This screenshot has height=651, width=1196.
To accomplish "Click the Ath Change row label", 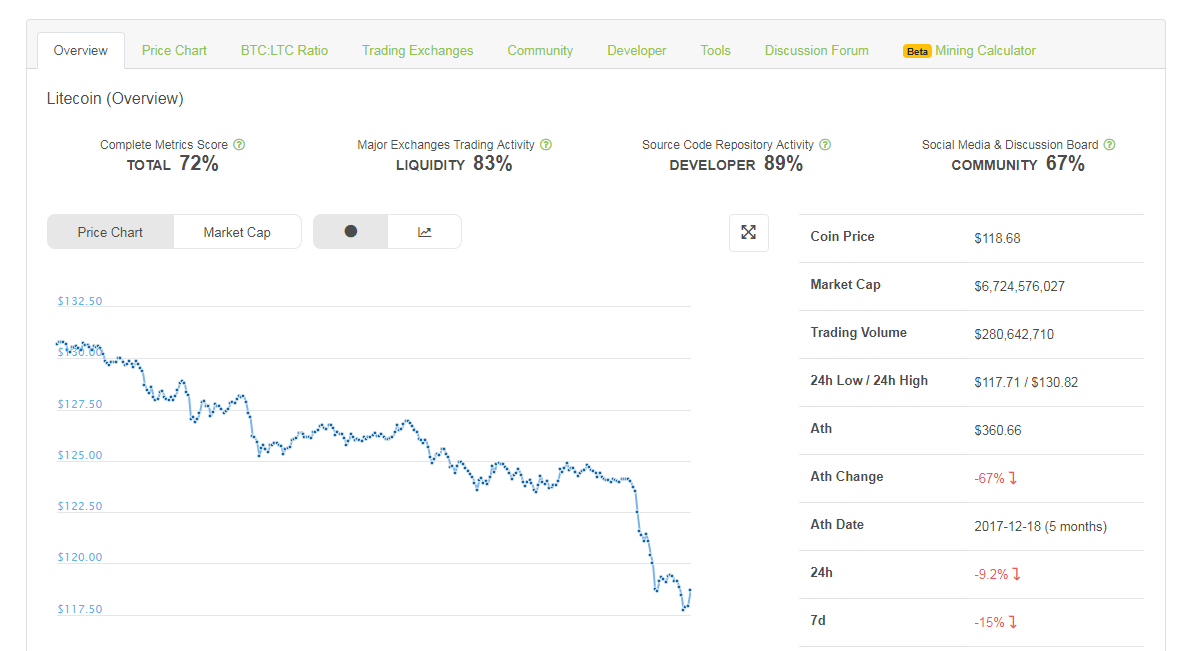I will (847, 477).
